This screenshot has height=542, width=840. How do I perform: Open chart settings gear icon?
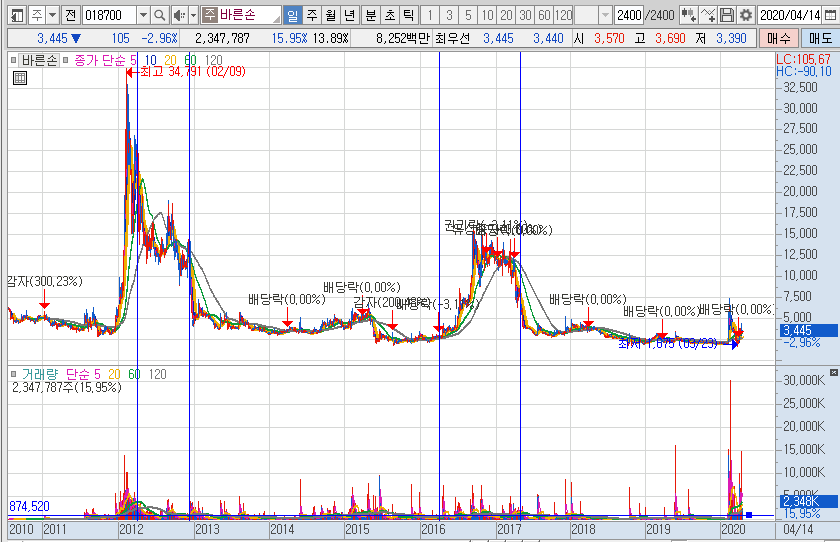(746, 15)
